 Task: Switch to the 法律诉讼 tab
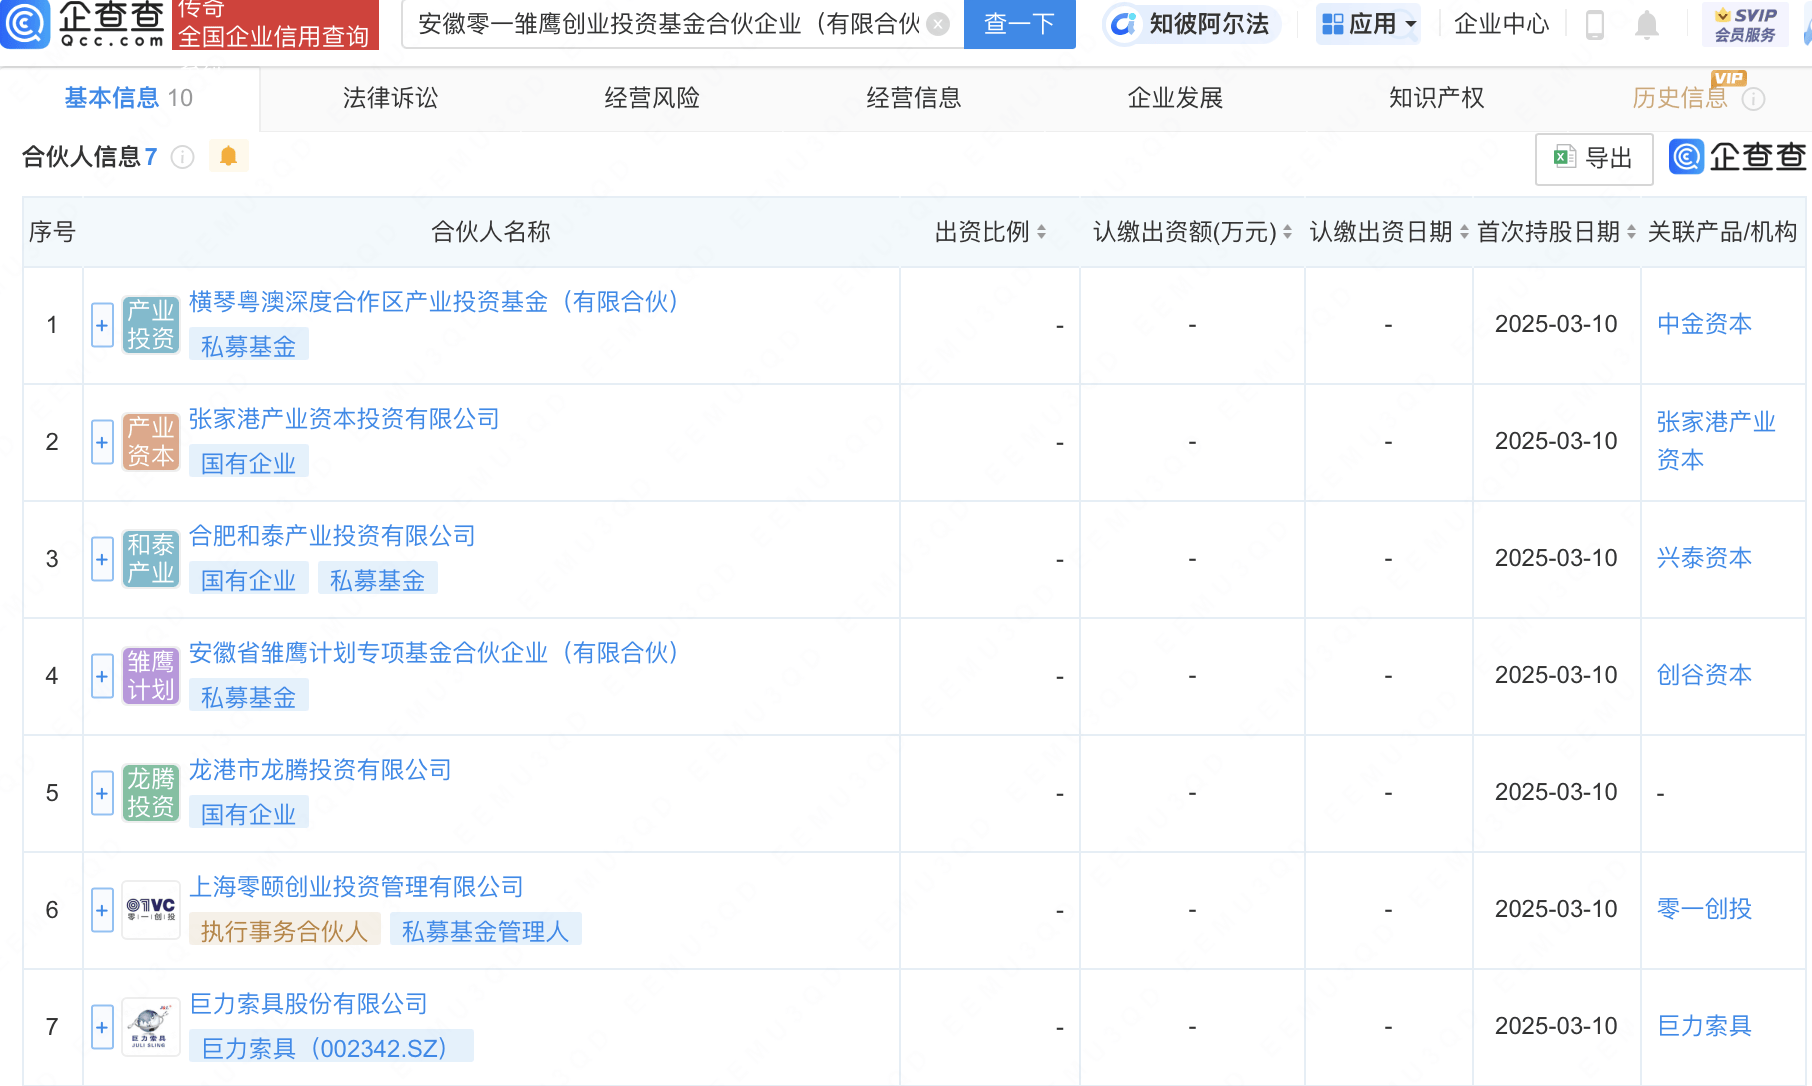[x=391, y=98]
